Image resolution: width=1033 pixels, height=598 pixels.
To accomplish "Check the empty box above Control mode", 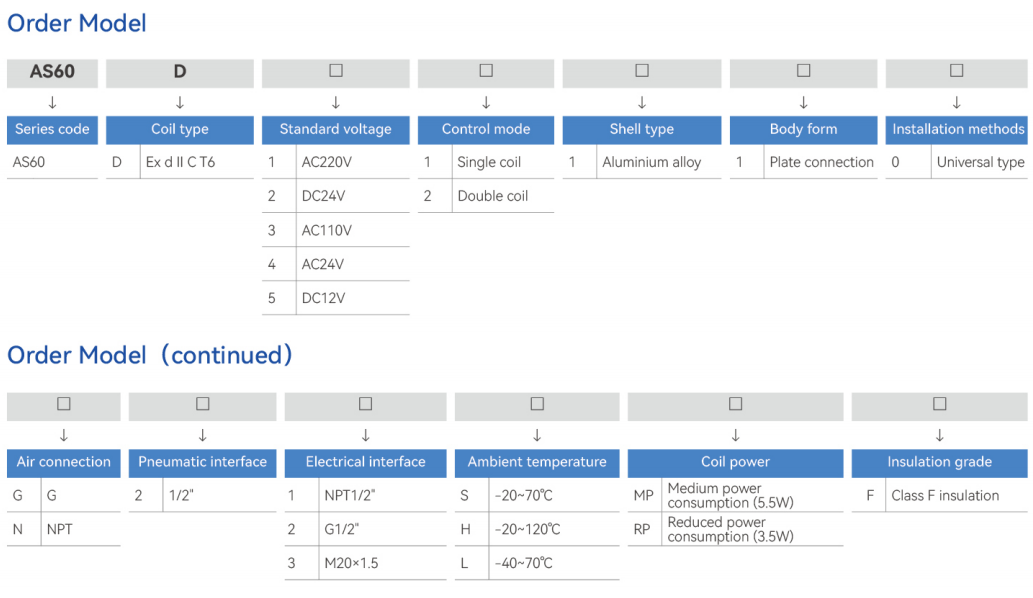I will point(486,70).
